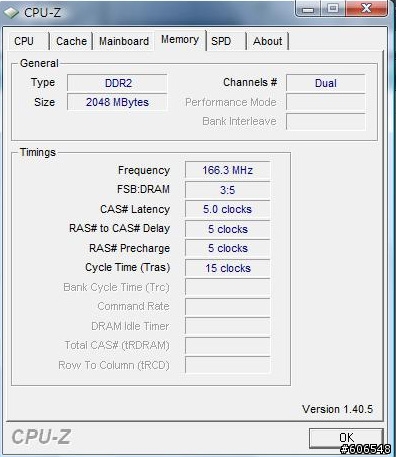This screenshot has width=396, height=457.
Task: Click the empty Bank Cycle Time (Trc) field
Action: pos(228,287)
